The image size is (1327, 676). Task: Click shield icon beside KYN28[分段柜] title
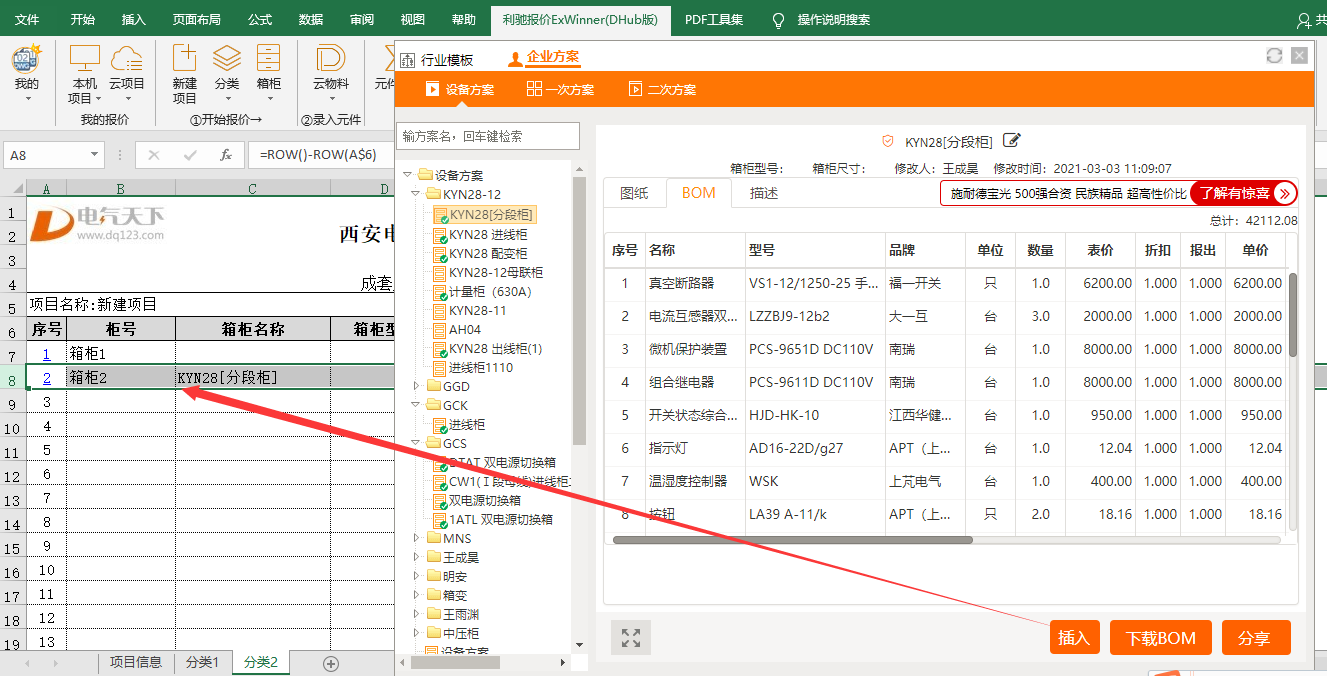coord(887,141)
